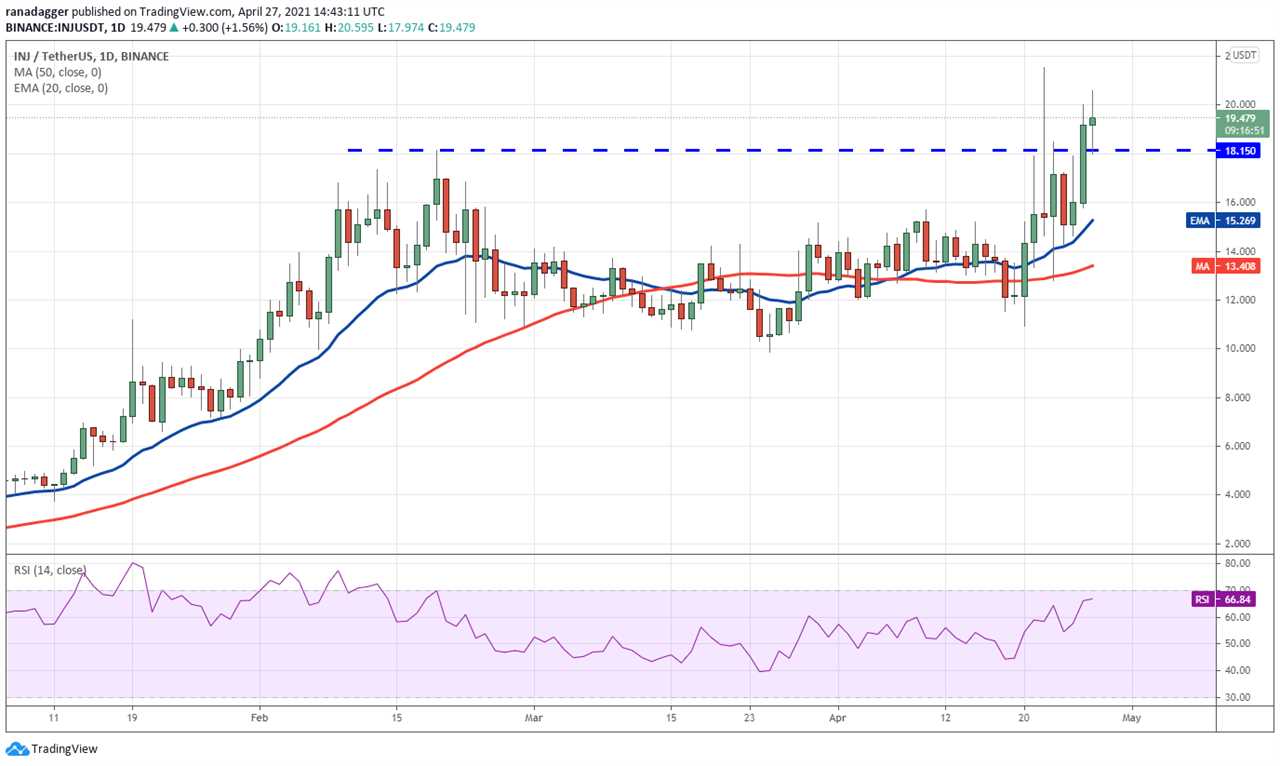Click the 16.000 price axis value
1280x766 pixels.
pyautogui.click(x=1241, y=202)
